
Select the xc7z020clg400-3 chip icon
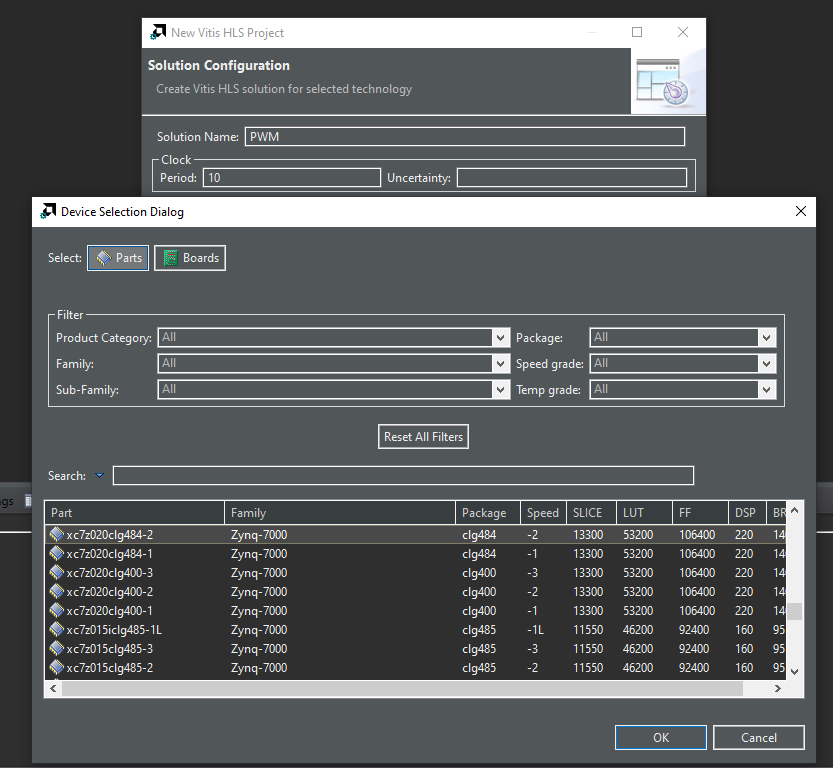point(56,573)
